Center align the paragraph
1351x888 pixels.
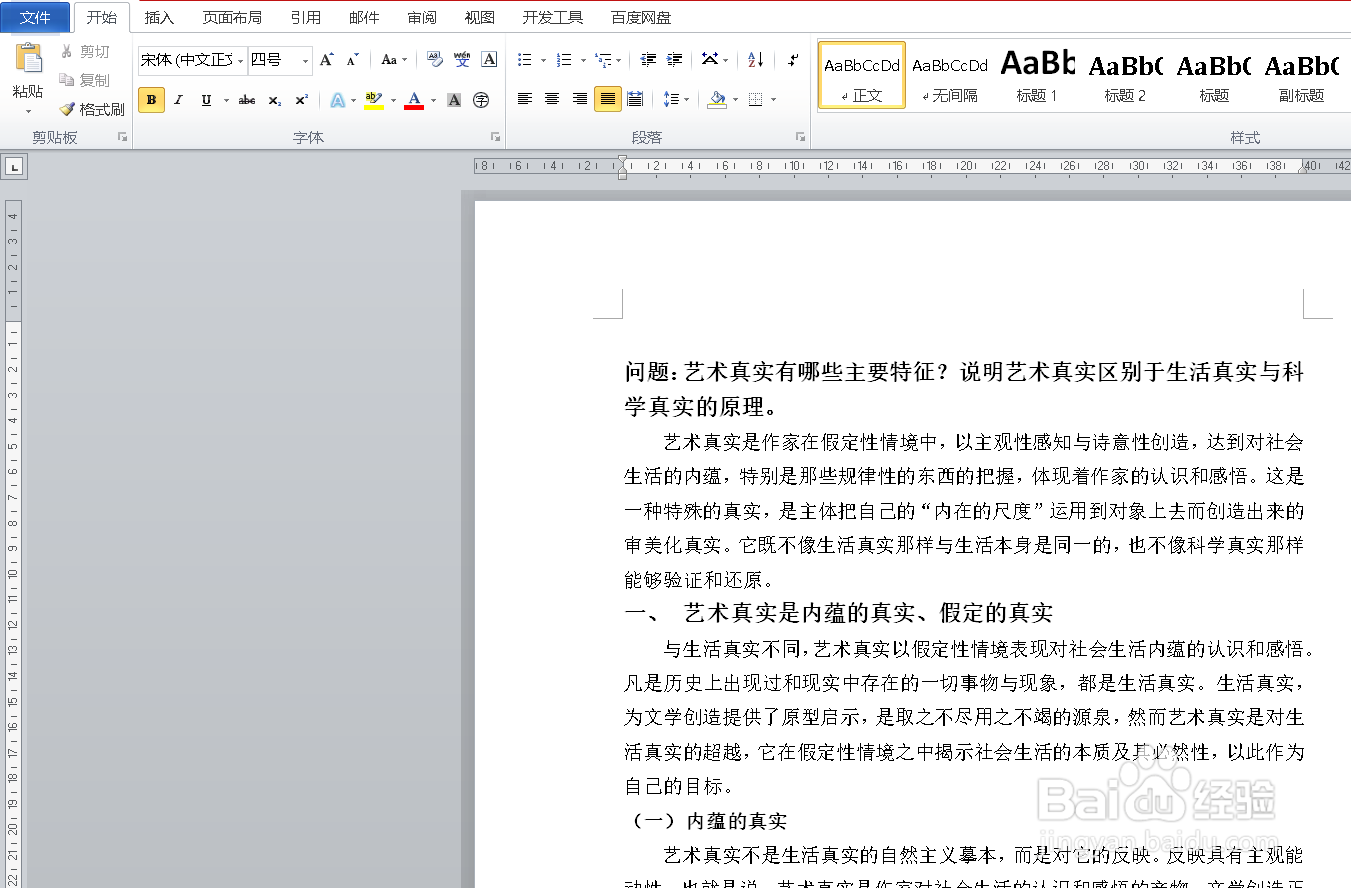tap(552, 97)
